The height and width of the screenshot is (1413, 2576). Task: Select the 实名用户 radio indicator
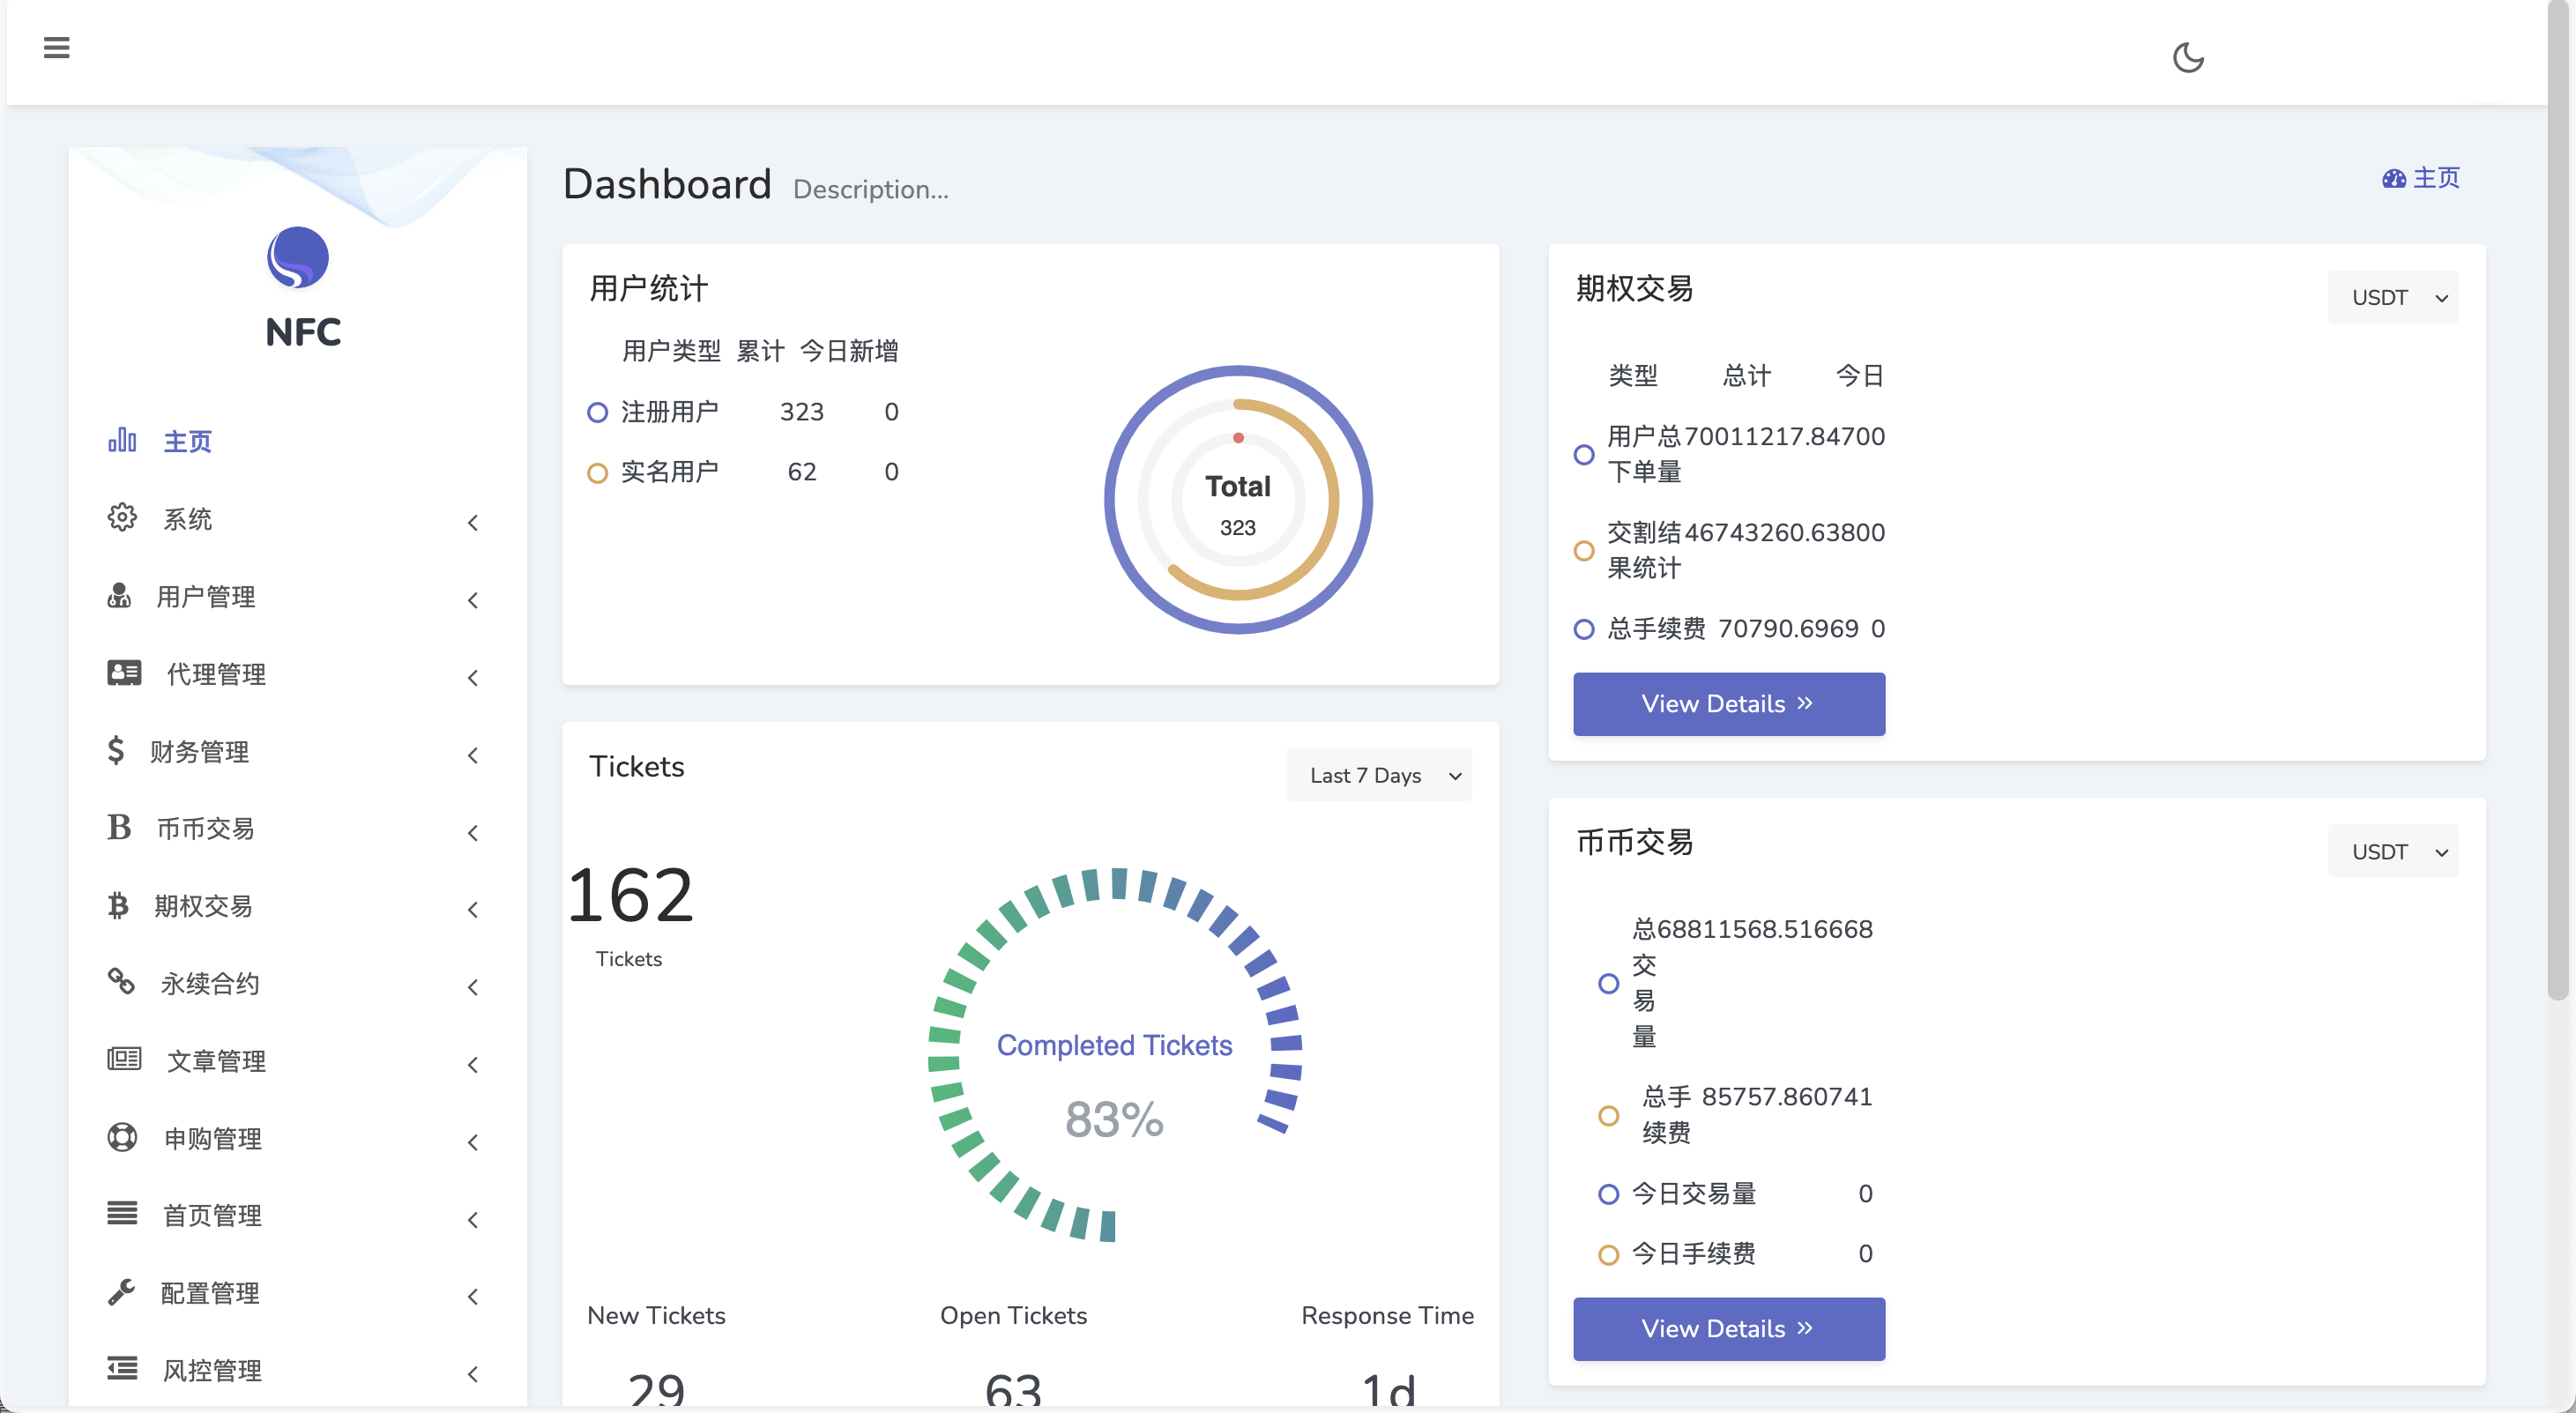597,472
